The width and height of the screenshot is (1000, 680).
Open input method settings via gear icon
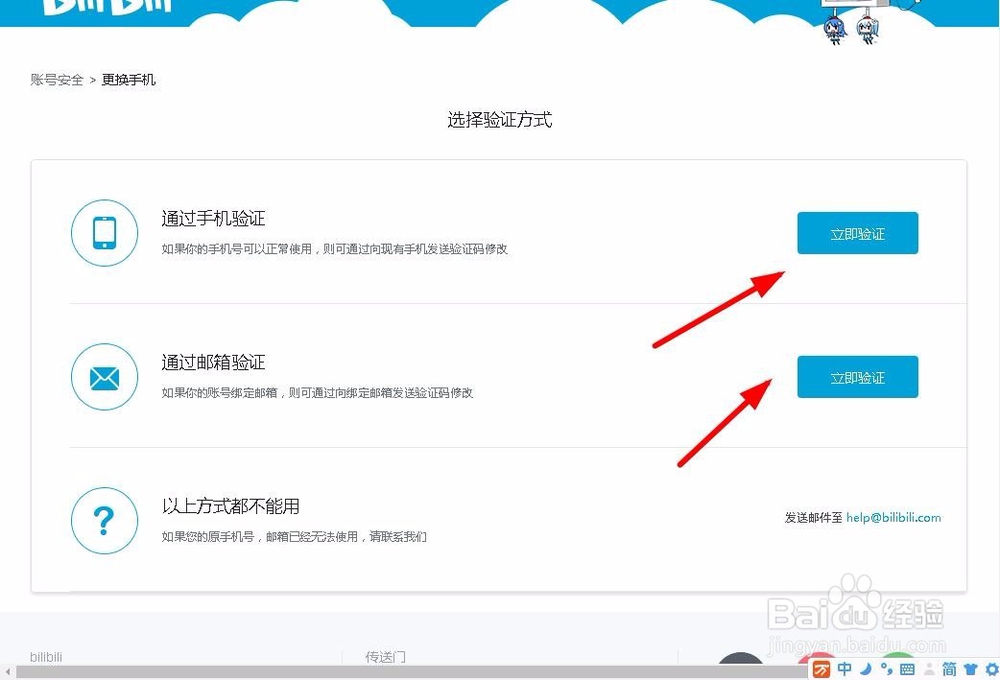pyautogui.click(x=990, y=670)
